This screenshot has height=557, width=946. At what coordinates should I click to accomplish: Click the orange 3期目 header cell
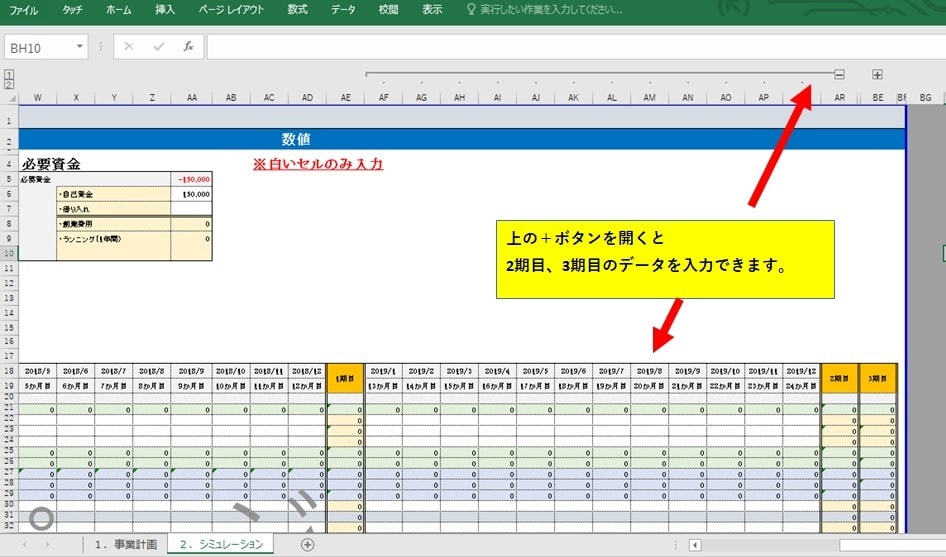[x=878, y=378]
